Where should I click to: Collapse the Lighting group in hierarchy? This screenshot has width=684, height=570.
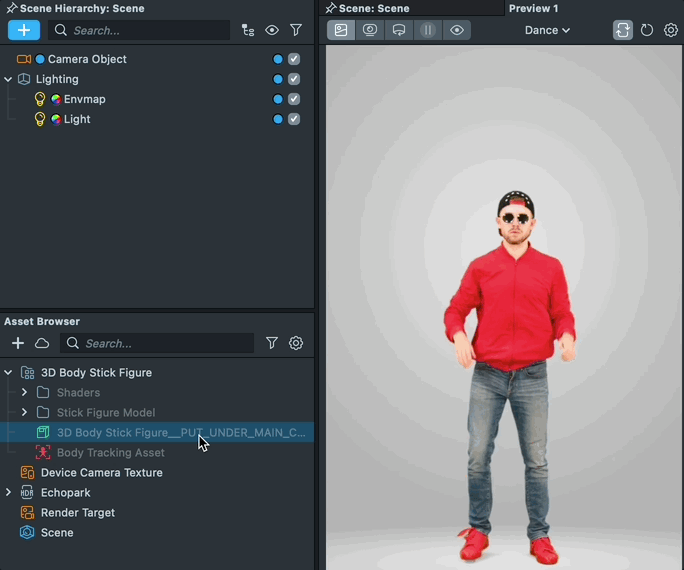point(8,79)
